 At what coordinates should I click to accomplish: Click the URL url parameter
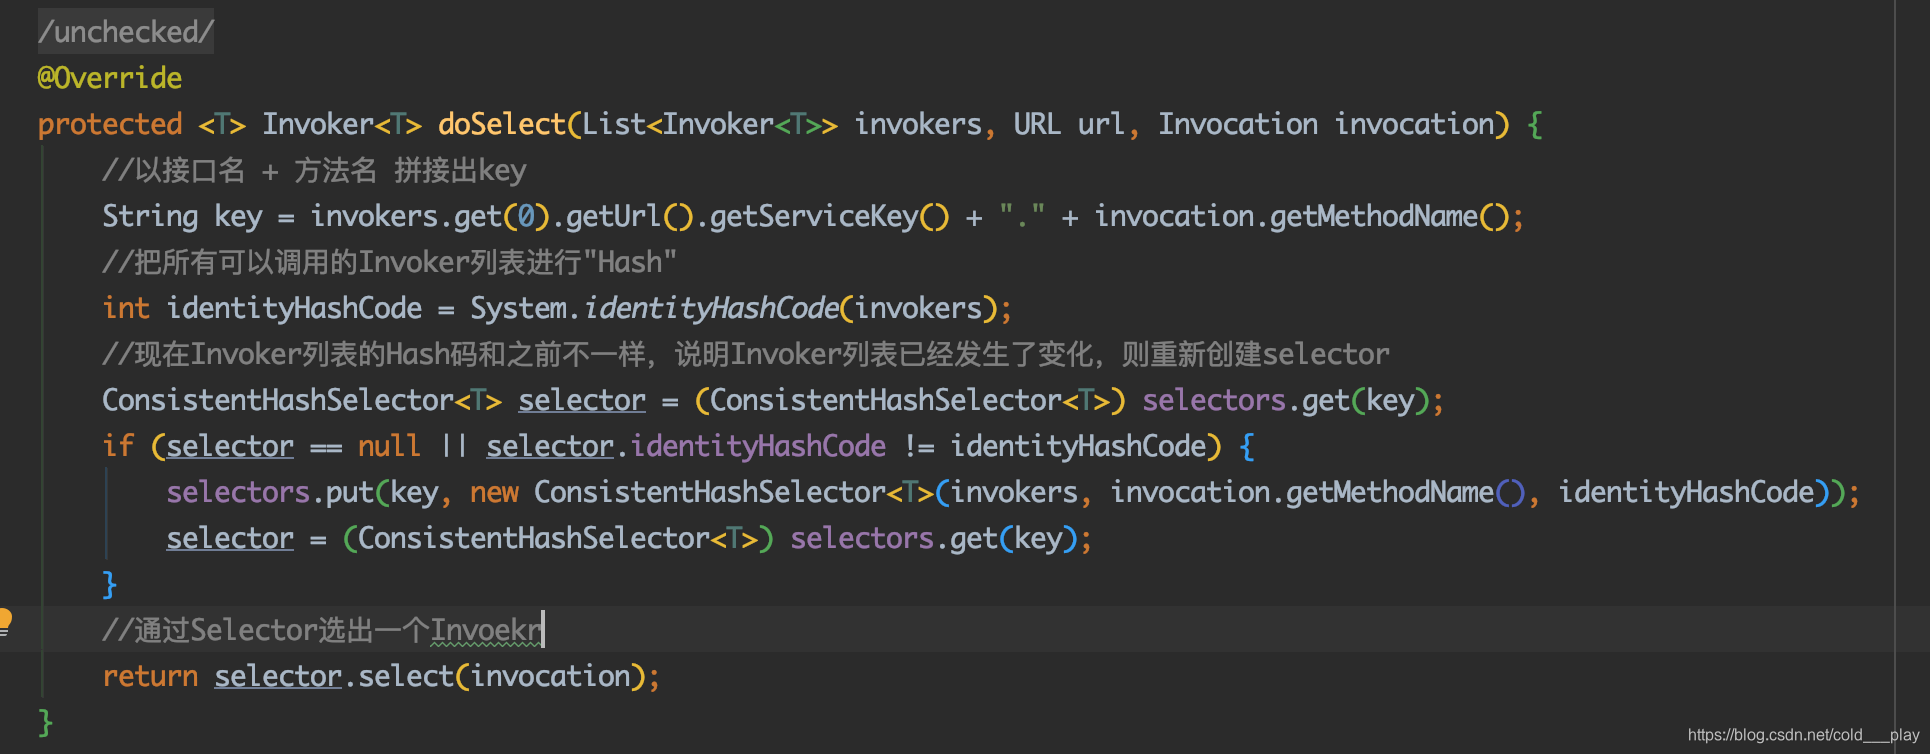[1069, 124]
